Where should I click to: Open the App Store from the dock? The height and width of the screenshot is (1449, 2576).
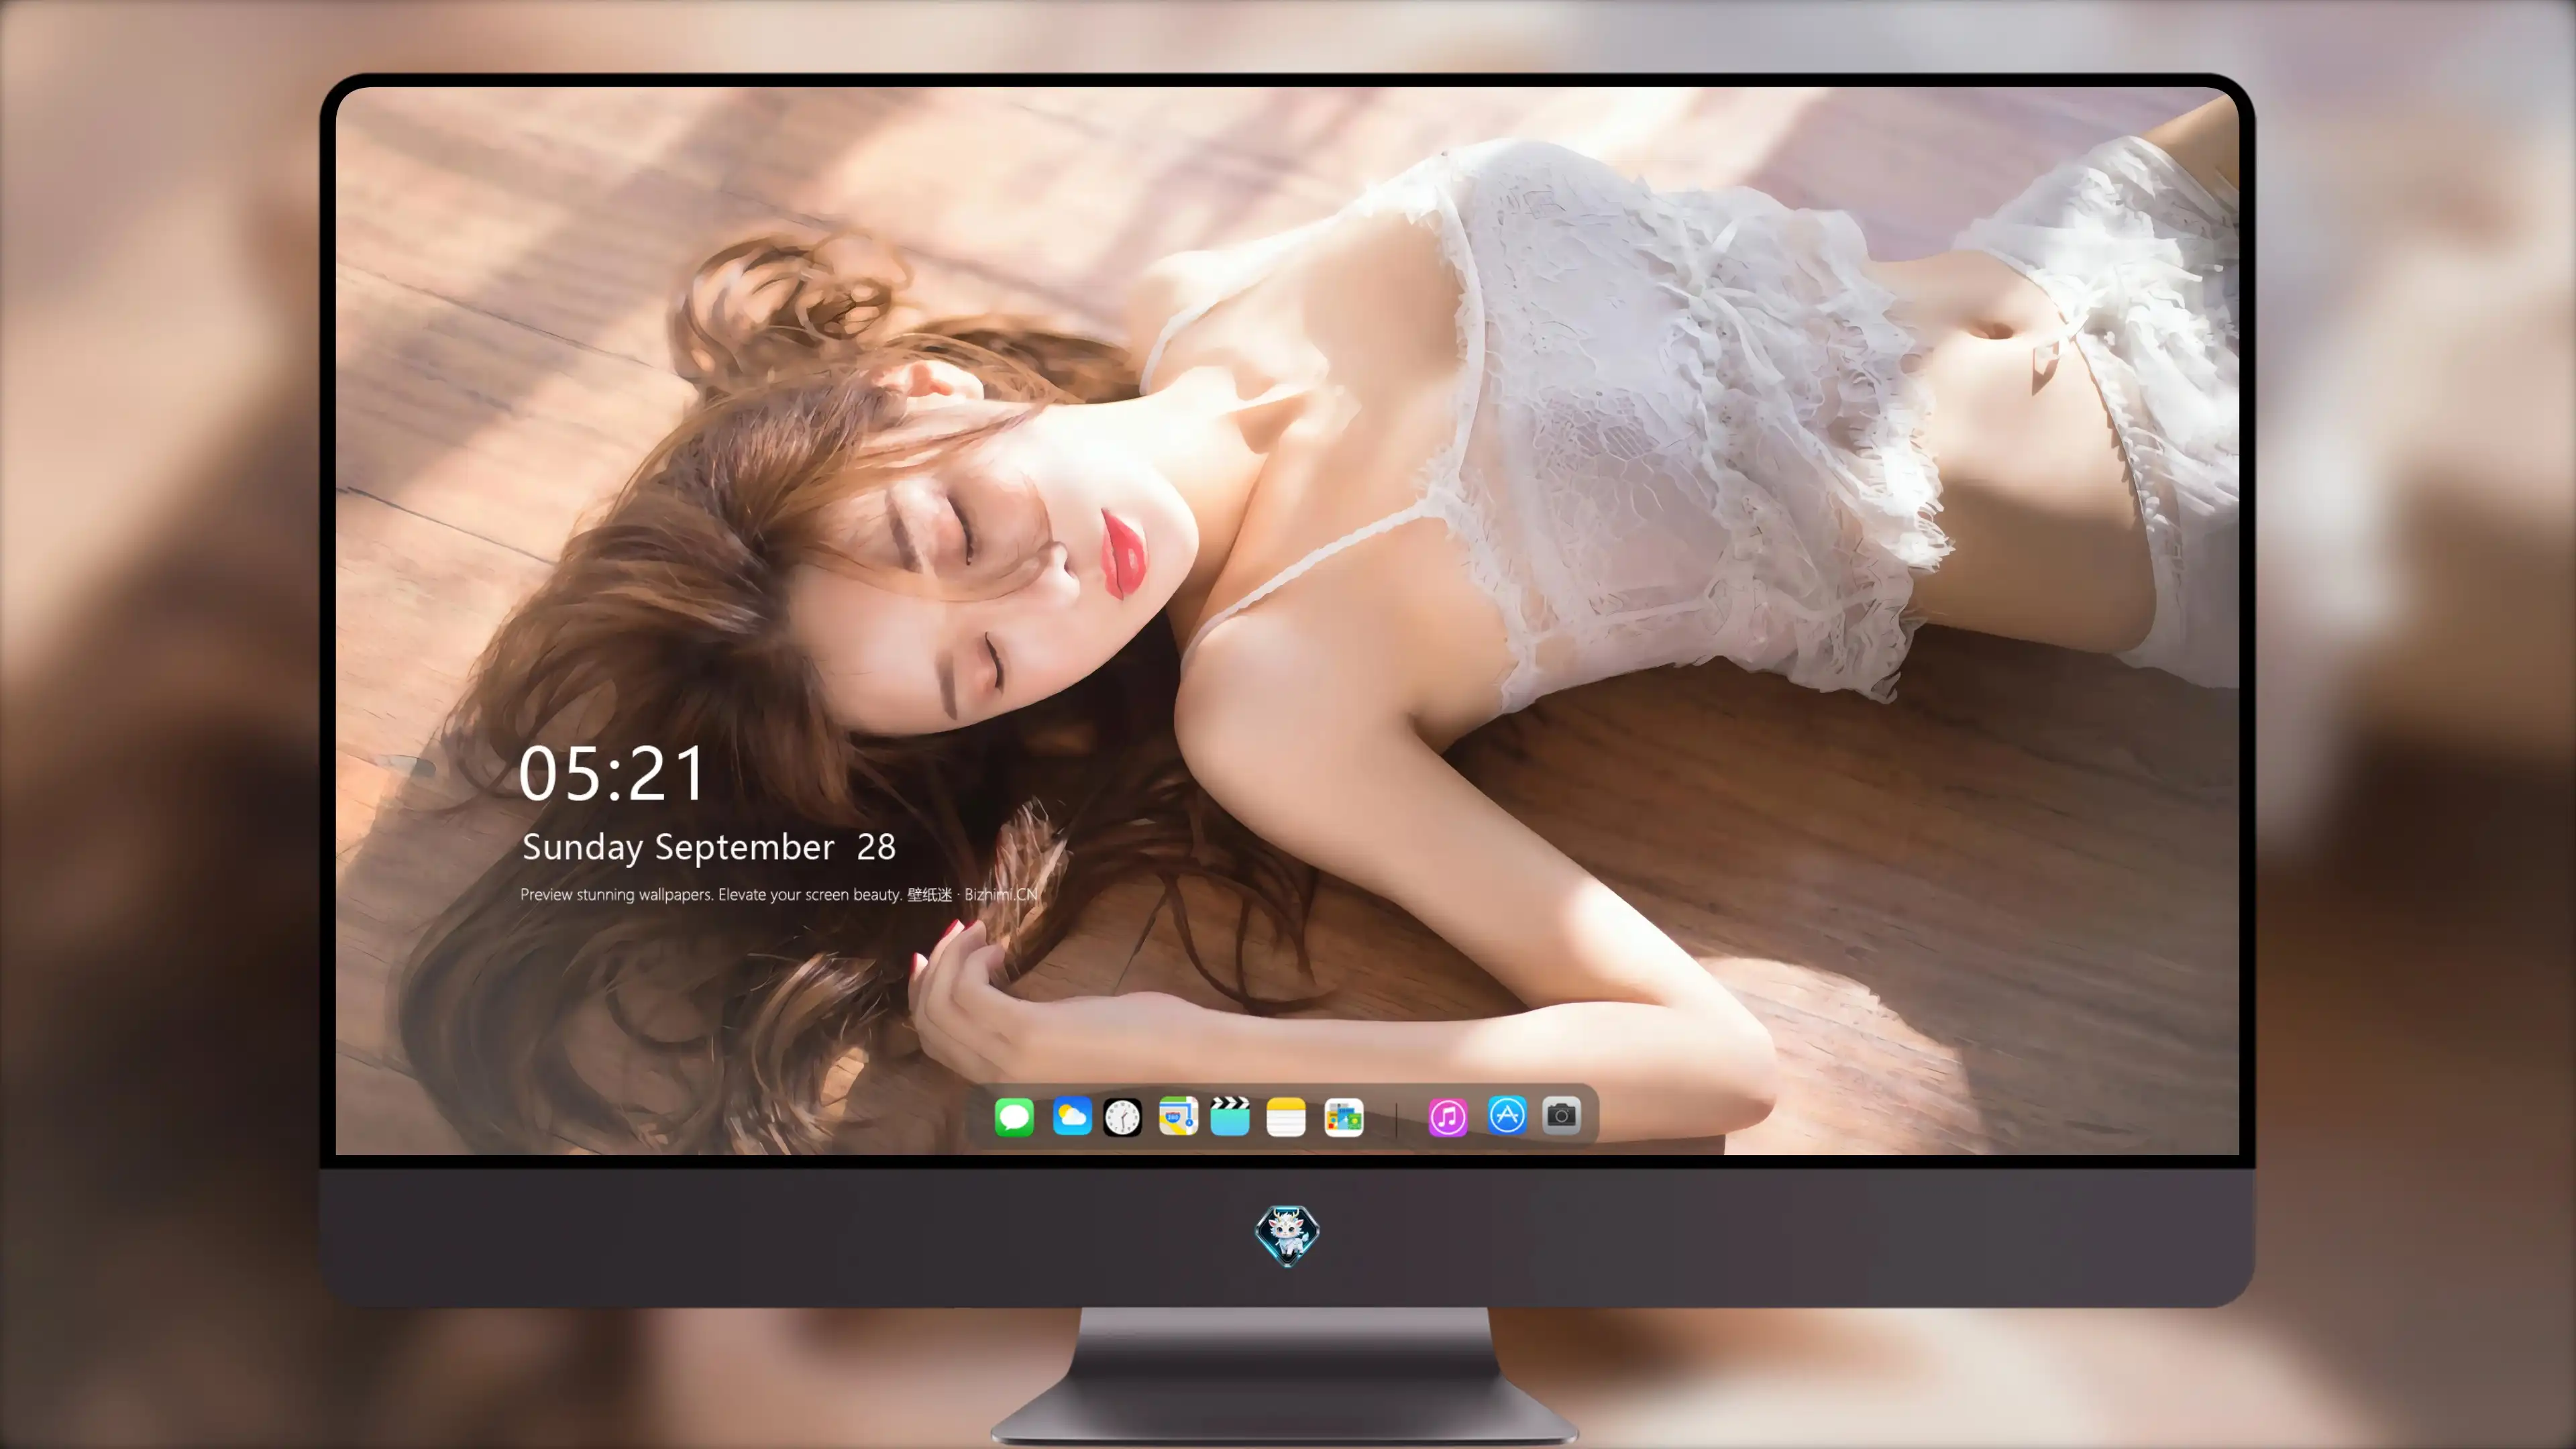(1507, 1115)
